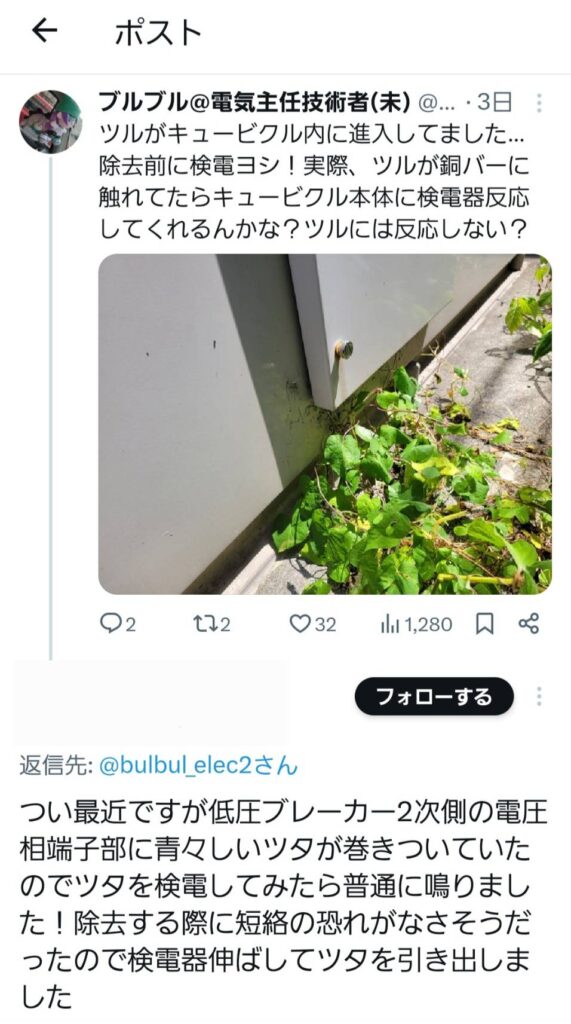Open ブルブル@電気主任技術者(未) display name

pos(254,102)
